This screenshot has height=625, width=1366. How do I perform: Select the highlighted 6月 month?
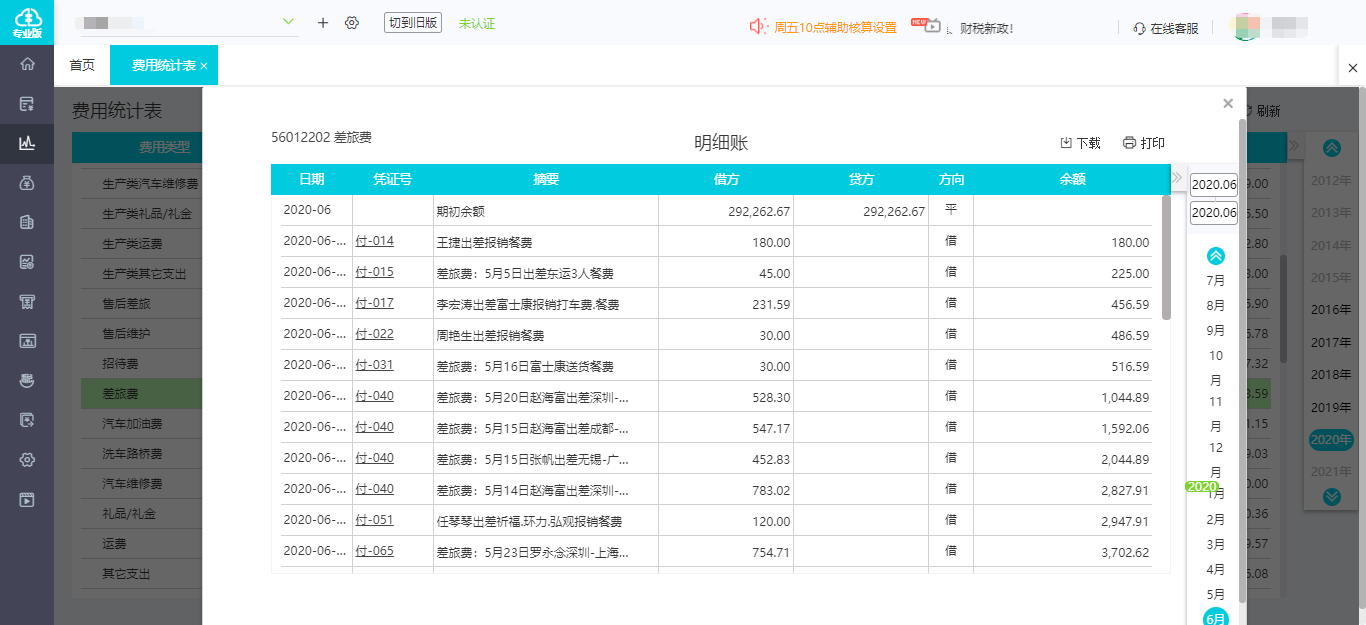click(x=1216, y=617)
